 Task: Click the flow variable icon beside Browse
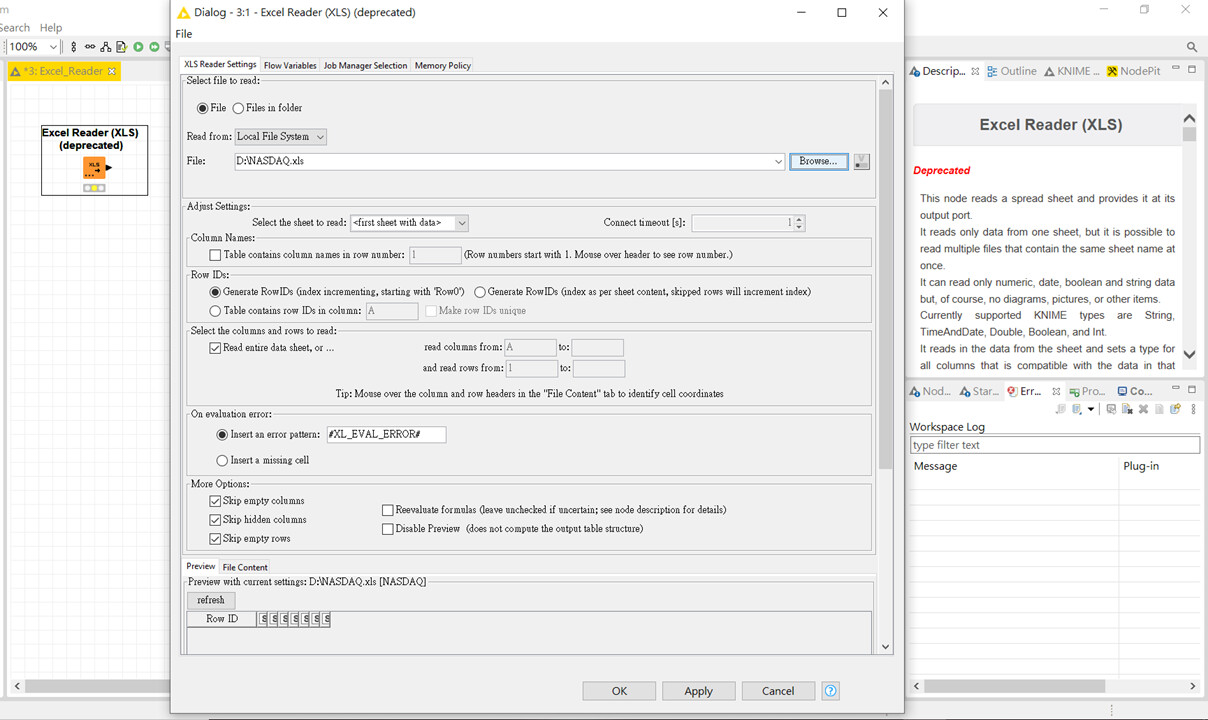861,161
